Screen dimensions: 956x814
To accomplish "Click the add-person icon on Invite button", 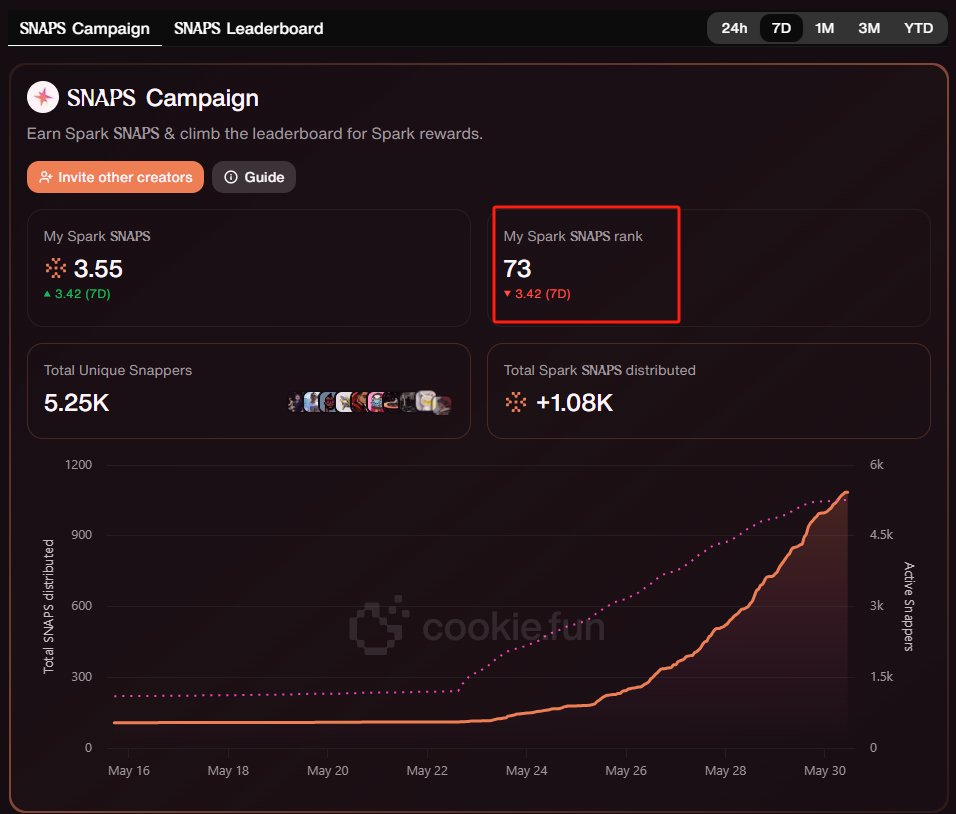I will coord(46,177).
